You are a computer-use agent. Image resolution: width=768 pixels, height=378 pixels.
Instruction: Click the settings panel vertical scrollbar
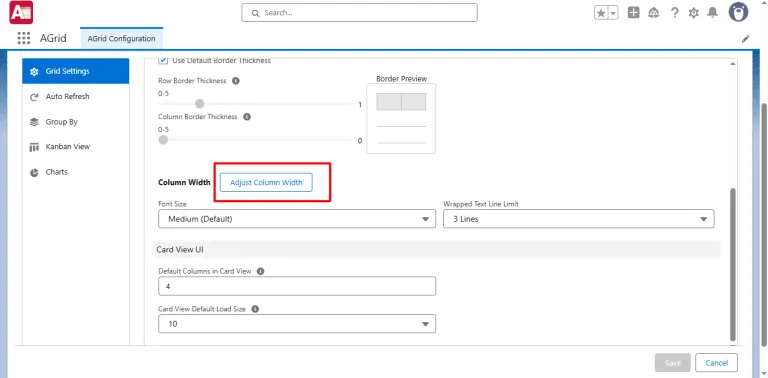(733, 264)
